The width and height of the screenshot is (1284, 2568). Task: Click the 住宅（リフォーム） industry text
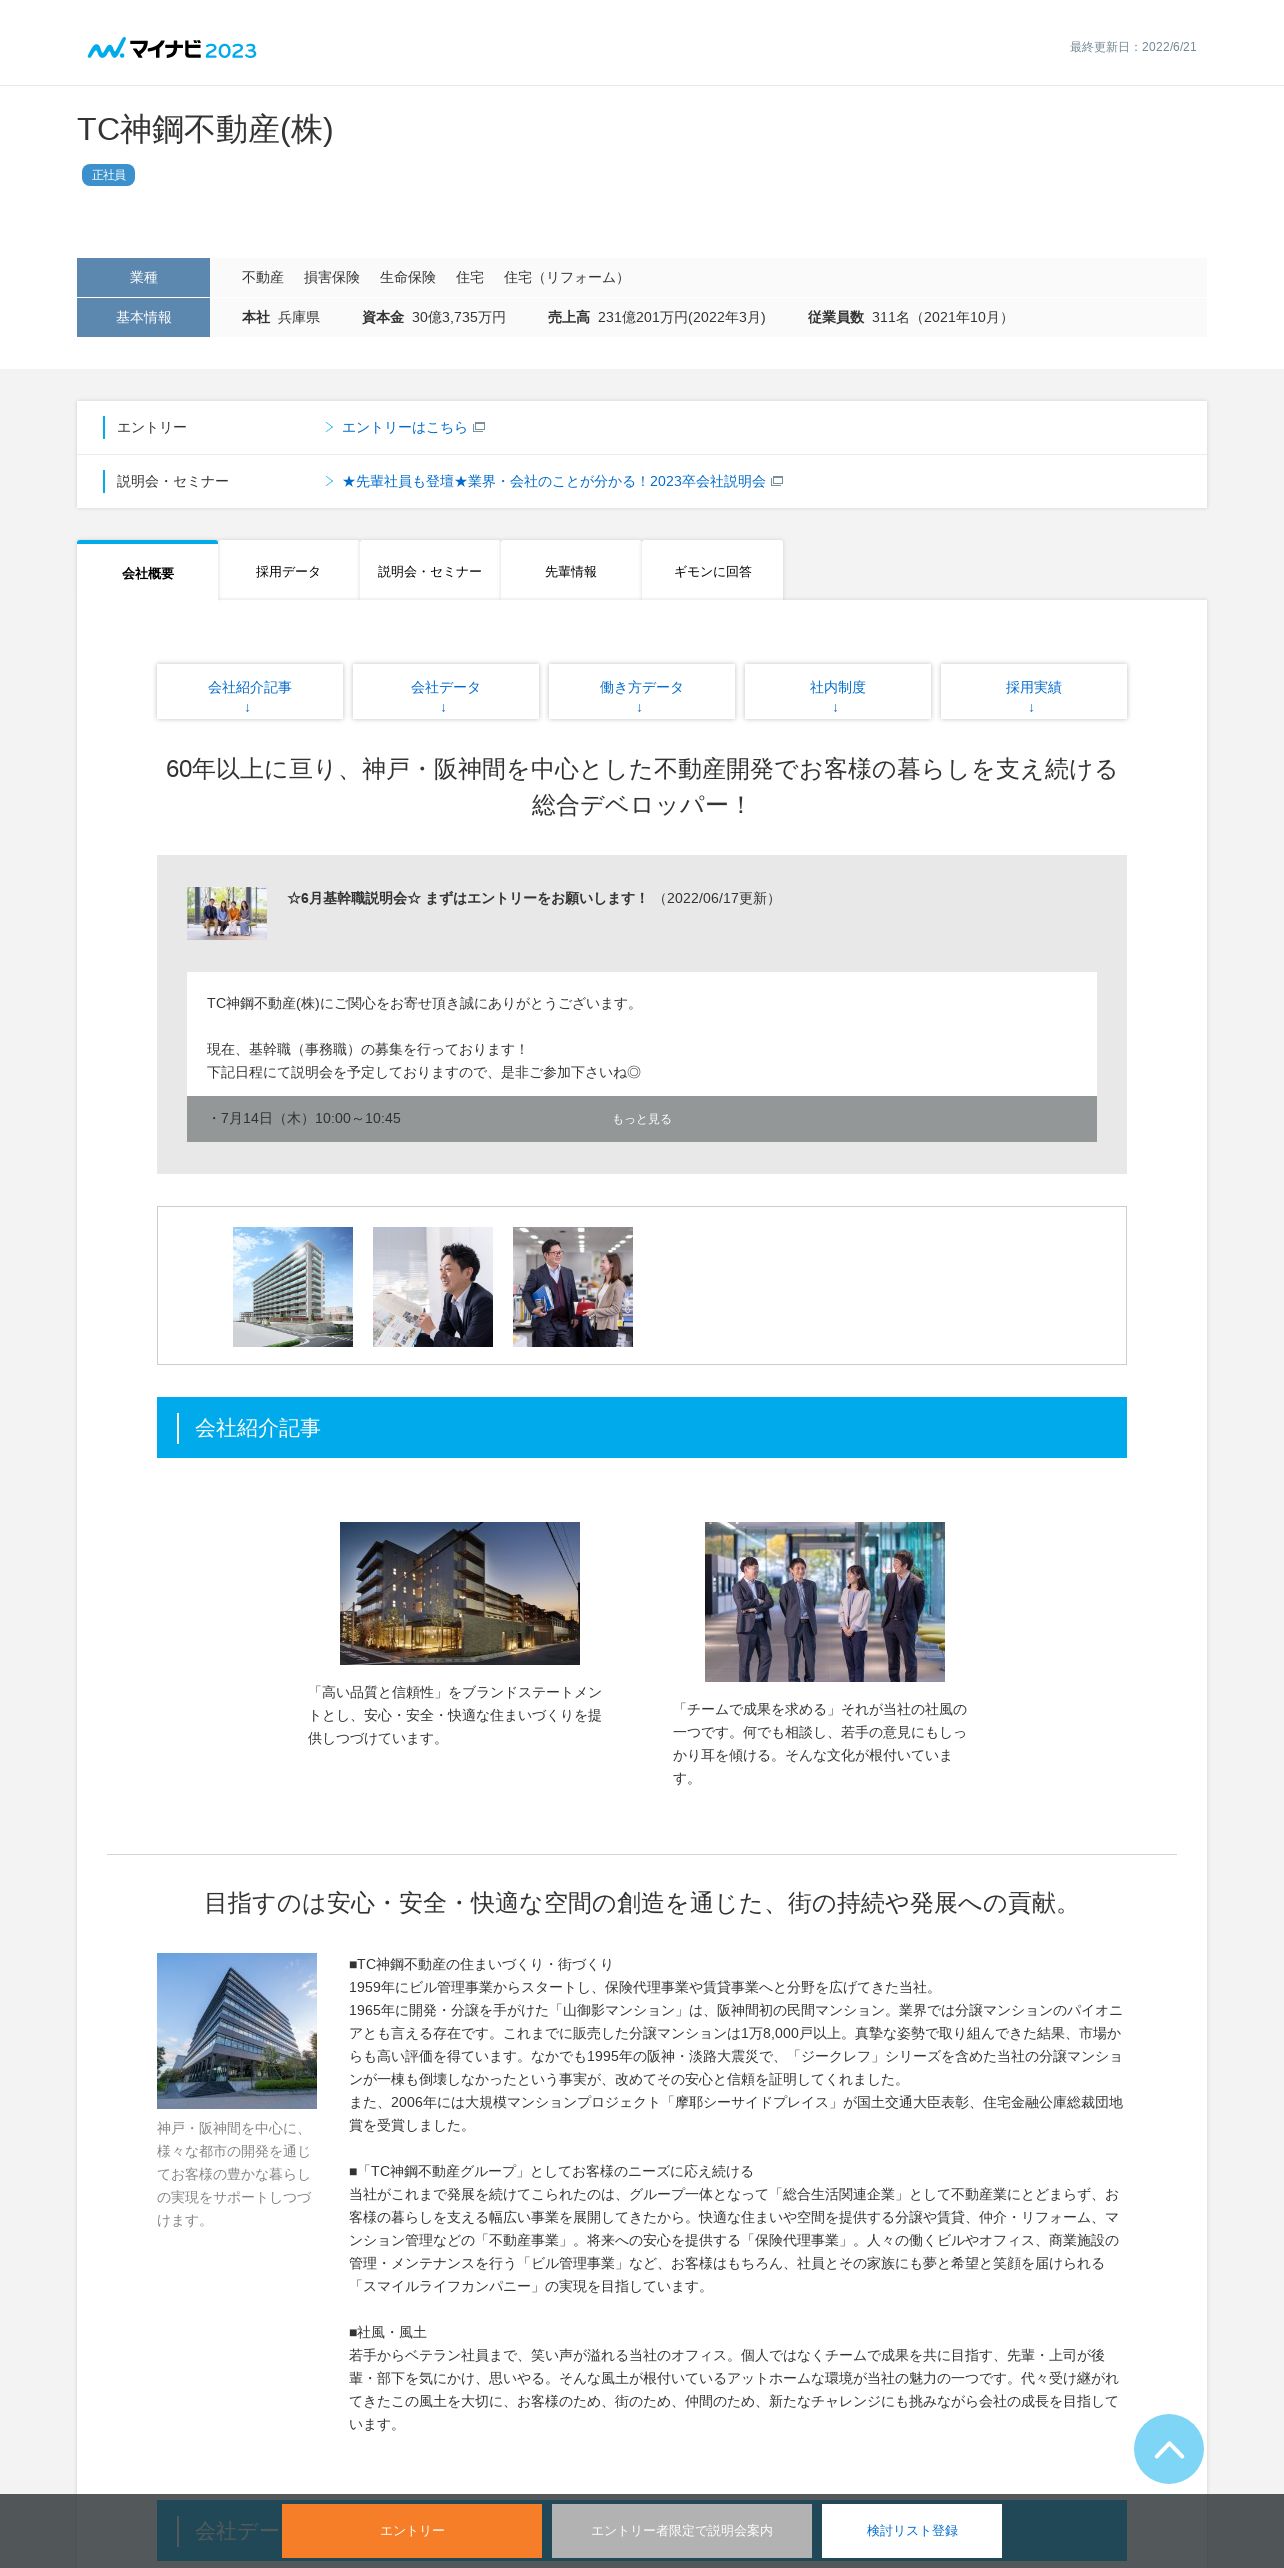pos(566,277)
